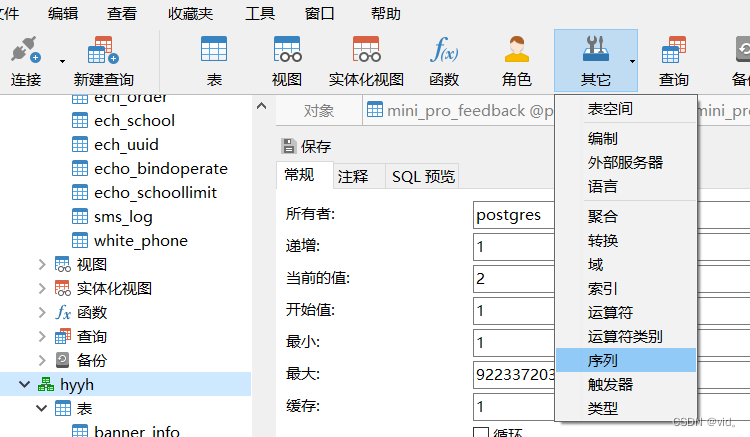Open the 视图 views toolbar button
The image size is (750, 437).
coord(287,61)
